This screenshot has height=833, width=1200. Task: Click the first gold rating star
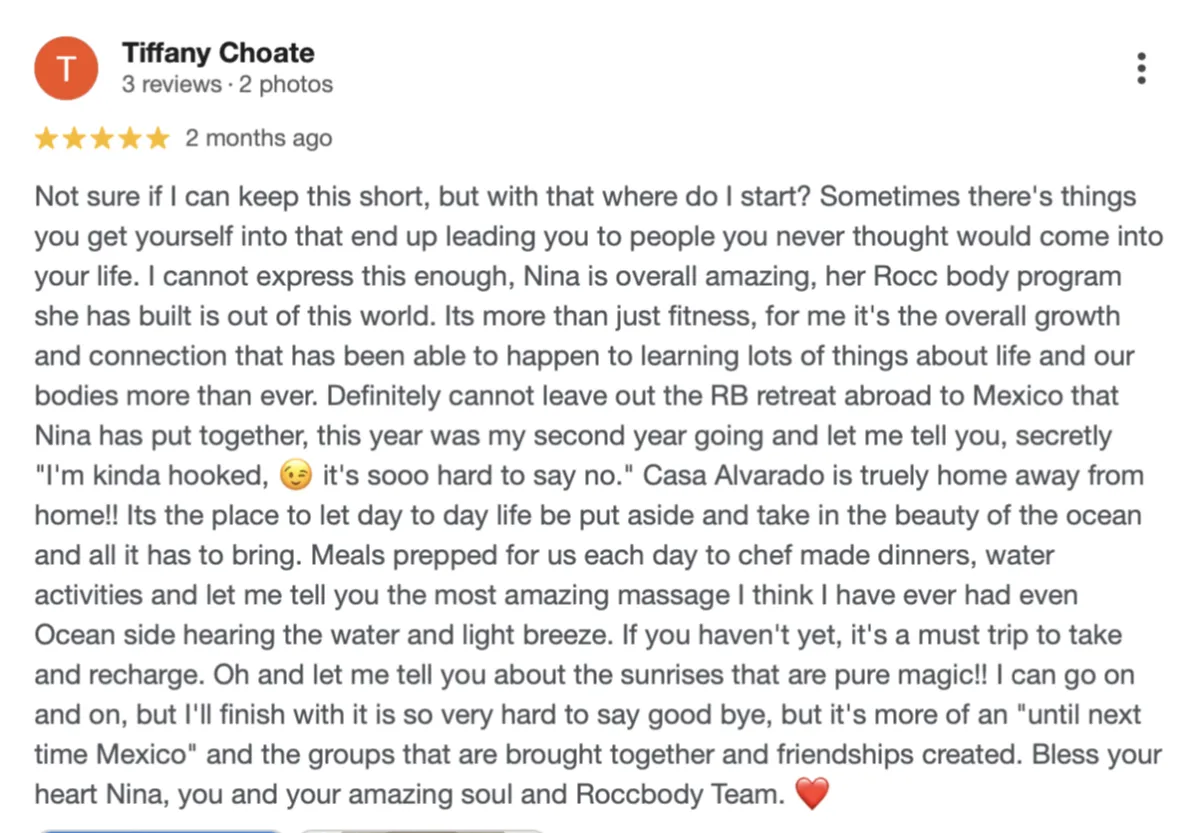pyautogui.click(x=46, y=138)
